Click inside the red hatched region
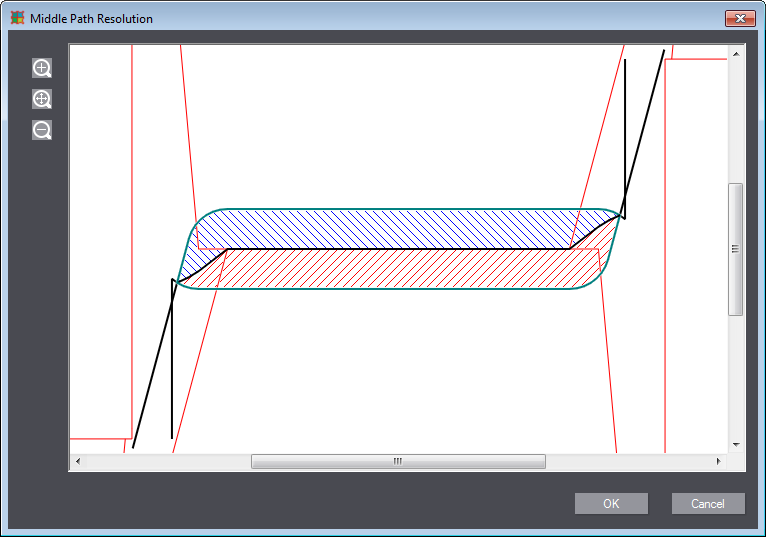This screenshot has height=537, width=766. [x=400, y=269]
